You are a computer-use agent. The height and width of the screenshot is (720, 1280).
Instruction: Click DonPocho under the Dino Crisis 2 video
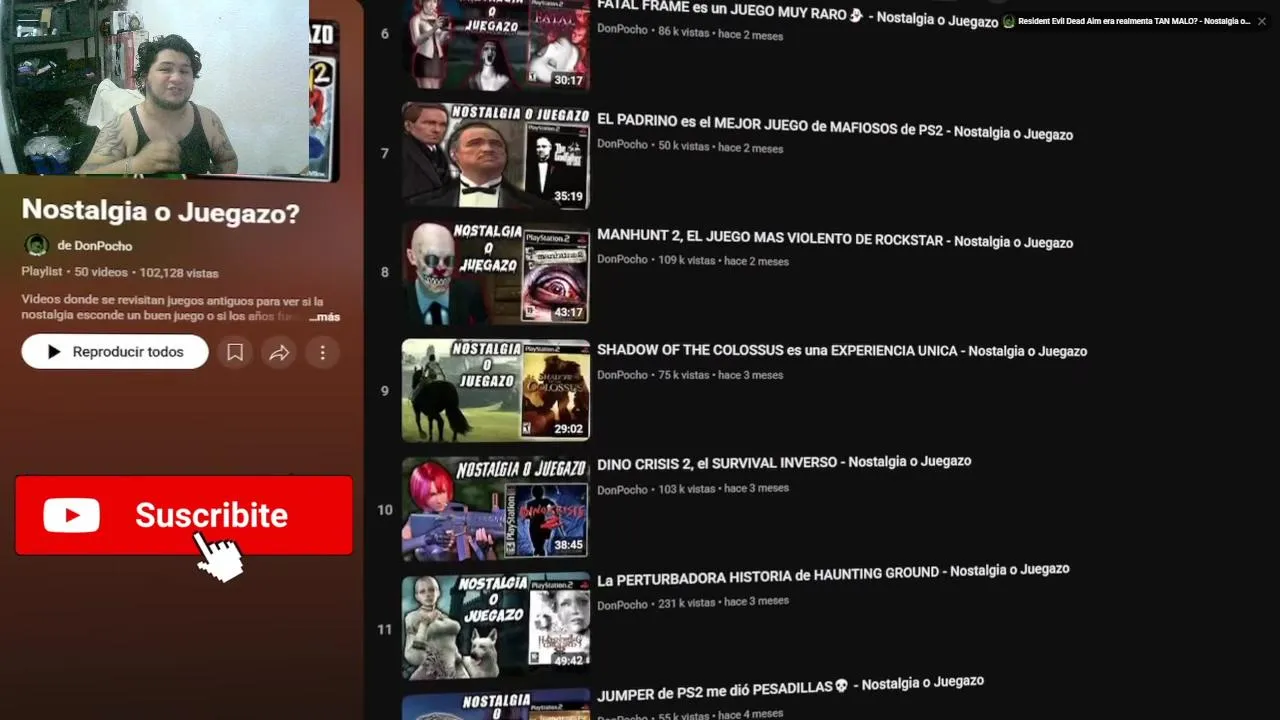click(622, 490)
